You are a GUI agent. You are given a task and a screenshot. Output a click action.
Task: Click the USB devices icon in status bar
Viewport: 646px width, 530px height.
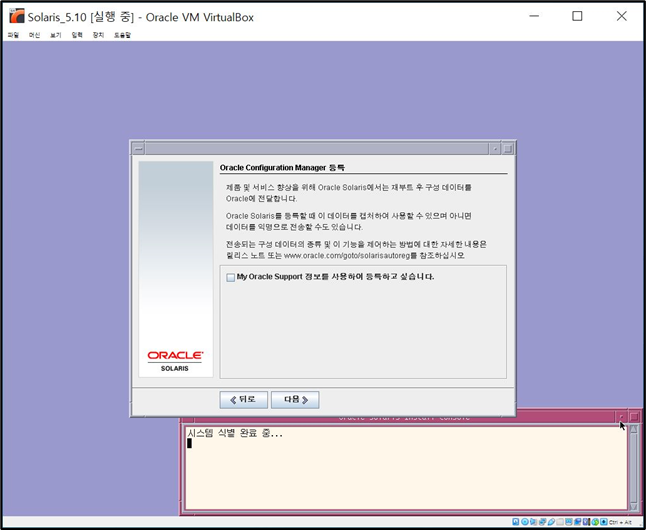point(551,522)
